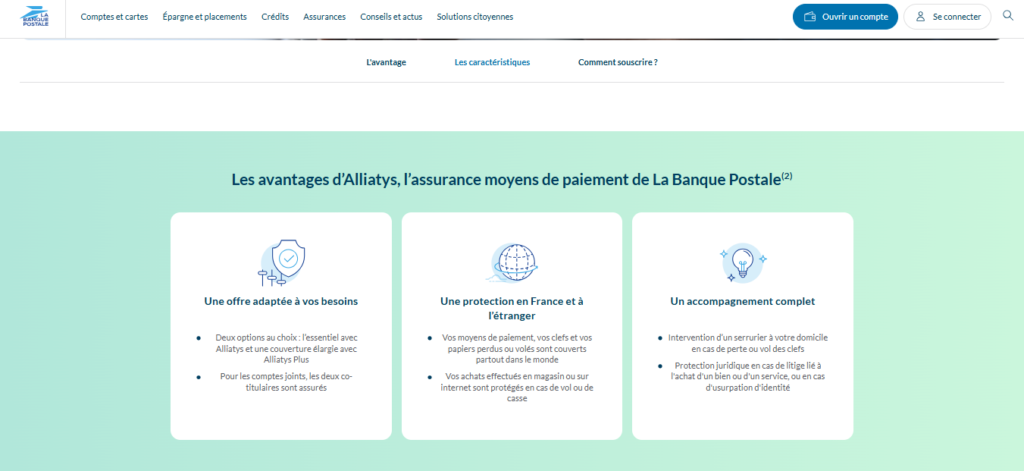
Task: Click the bullet text Intervention d'un serrurier
Action: click(748, 343)
